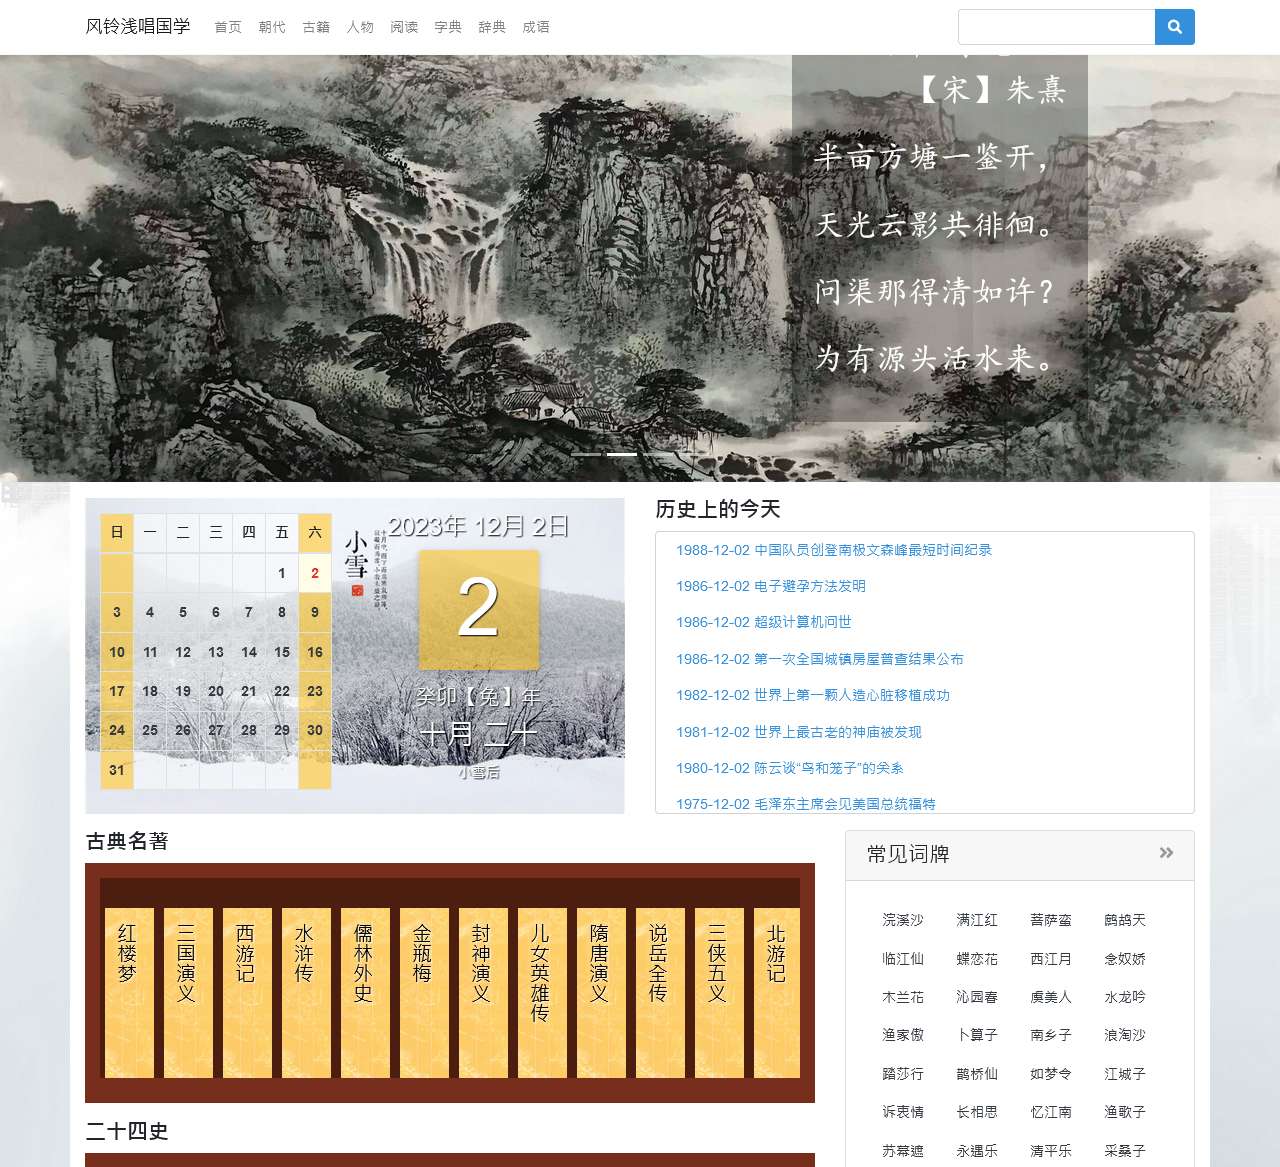
Task: Open 中国队员创登南极文森峰最短时间纪录 history entry
Action: [x=834, y=550]
